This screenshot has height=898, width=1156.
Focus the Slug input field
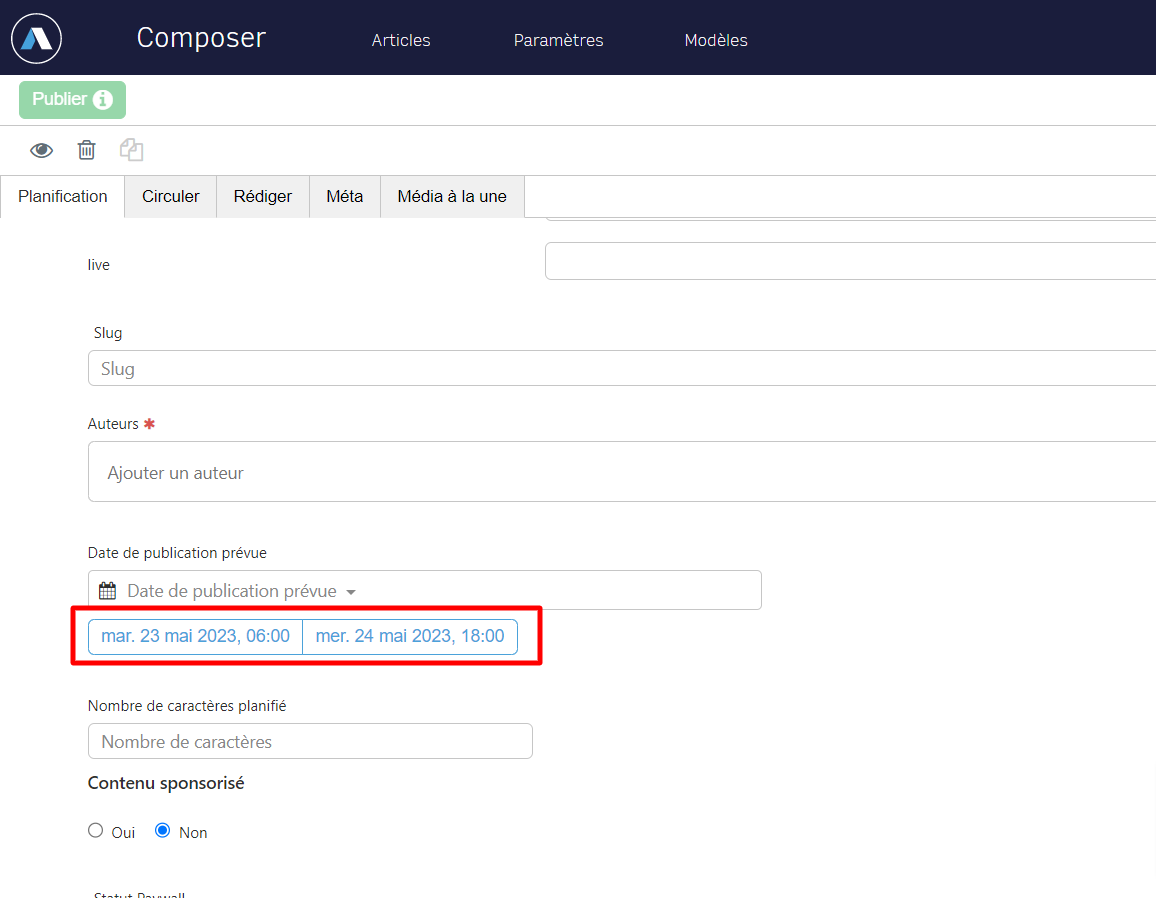(622, 368)
